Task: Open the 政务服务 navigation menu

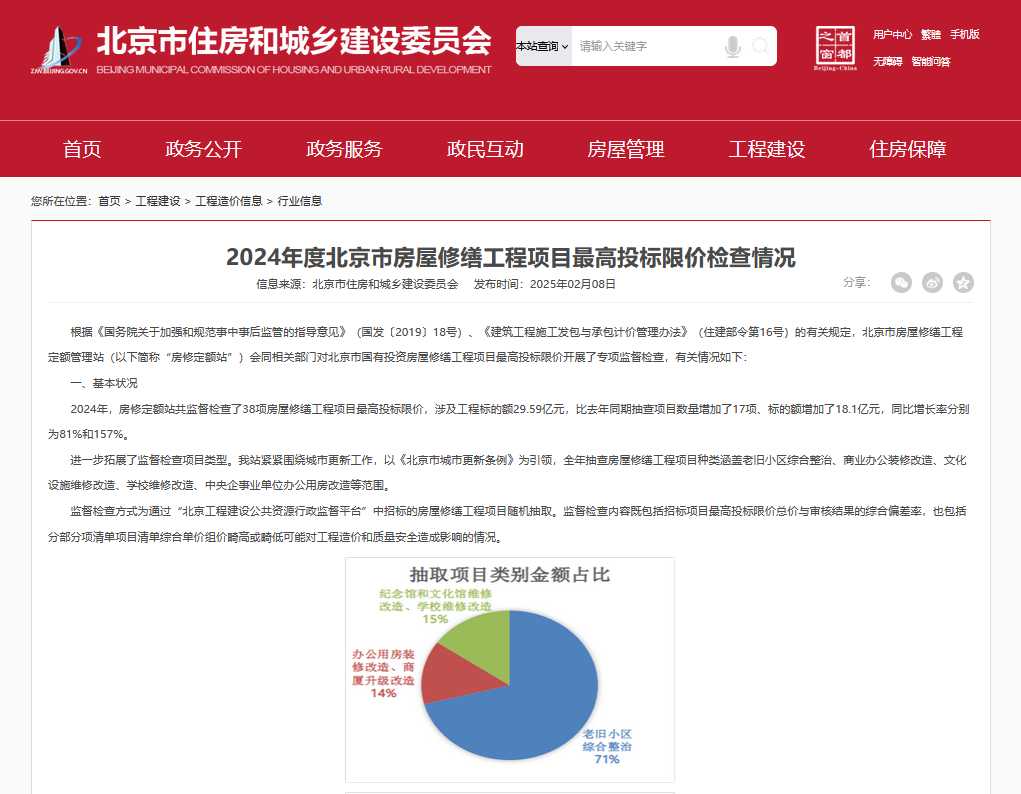Action: point(344,149)
